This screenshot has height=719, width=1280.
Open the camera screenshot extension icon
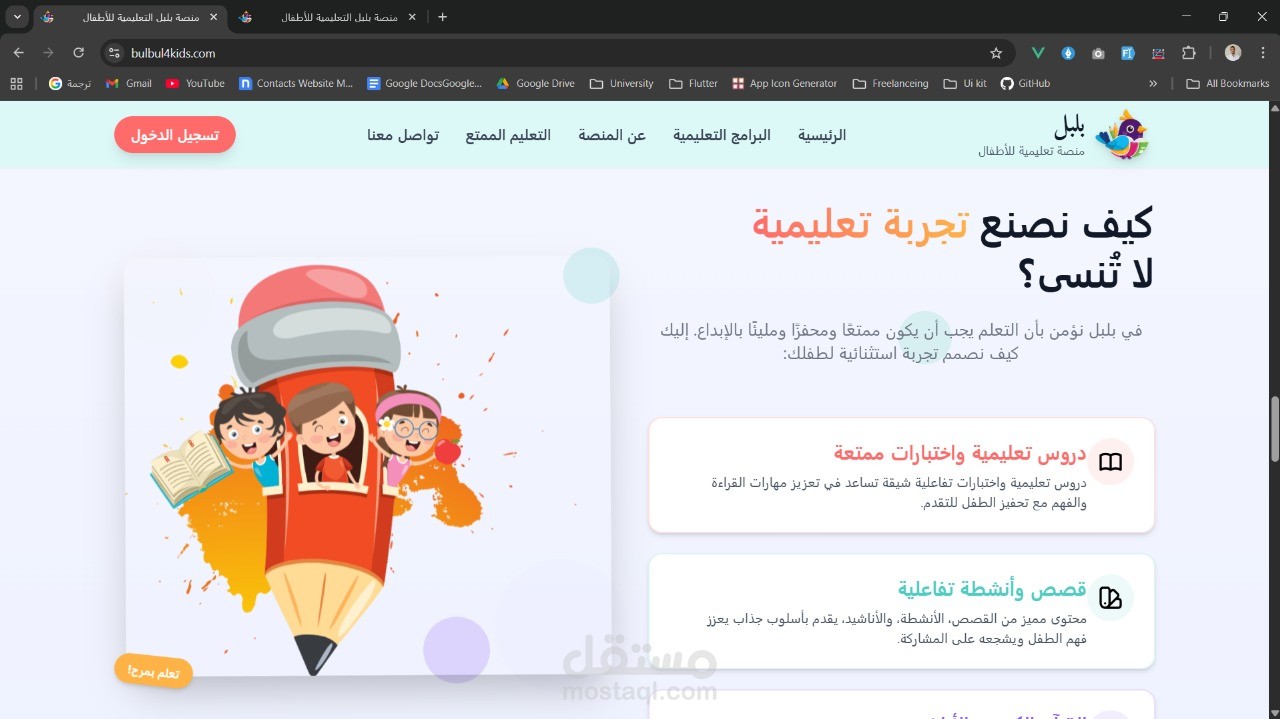1098,53
